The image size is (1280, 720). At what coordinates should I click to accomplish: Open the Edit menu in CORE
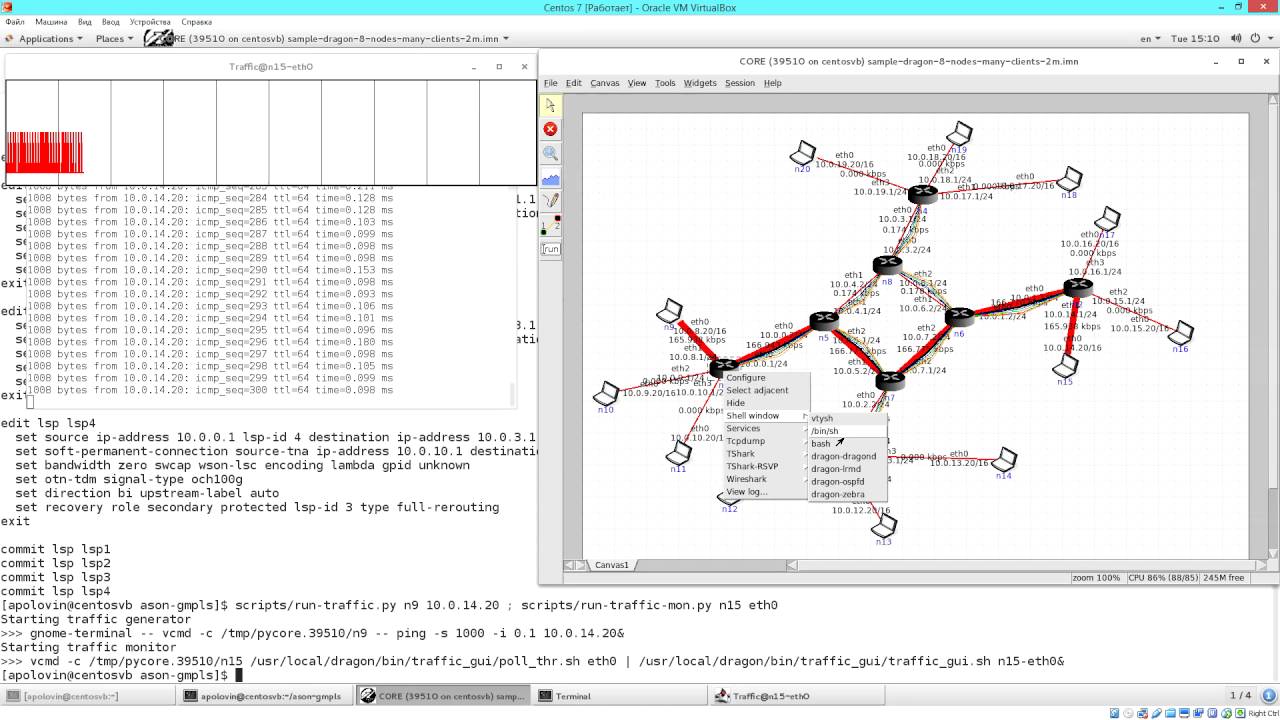(573, 83)
